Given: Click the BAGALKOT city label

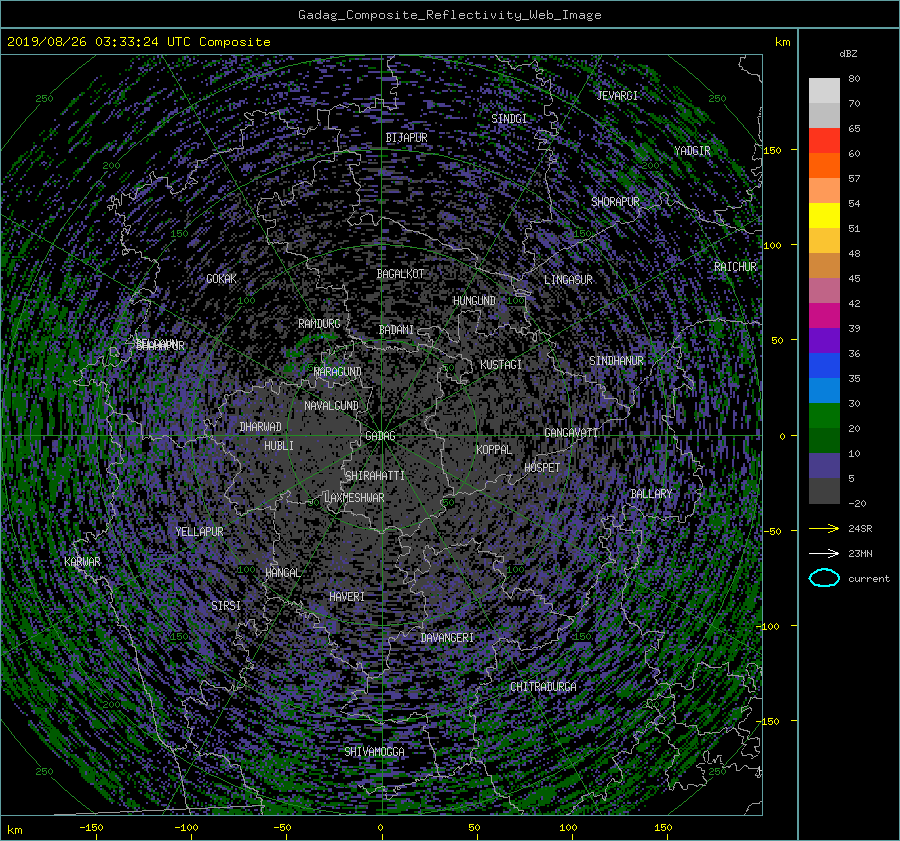Looking at the screenshot, I should click(400, 274).
